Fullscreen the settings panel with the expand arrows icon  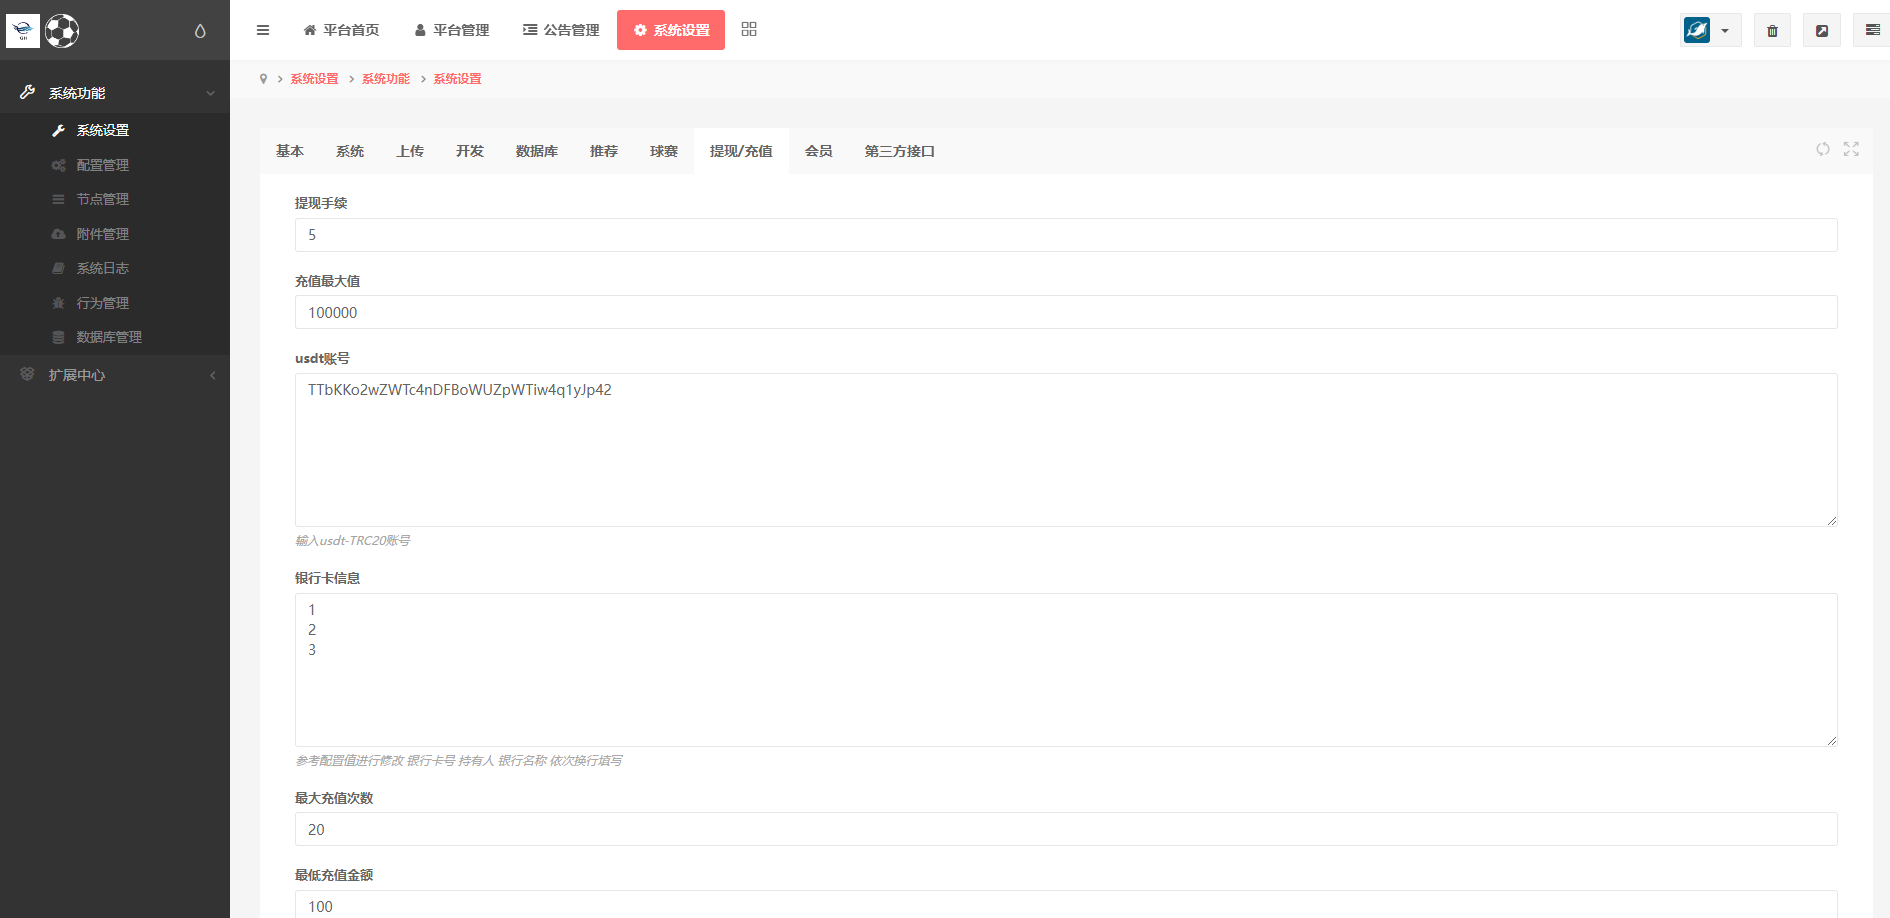1851,149
